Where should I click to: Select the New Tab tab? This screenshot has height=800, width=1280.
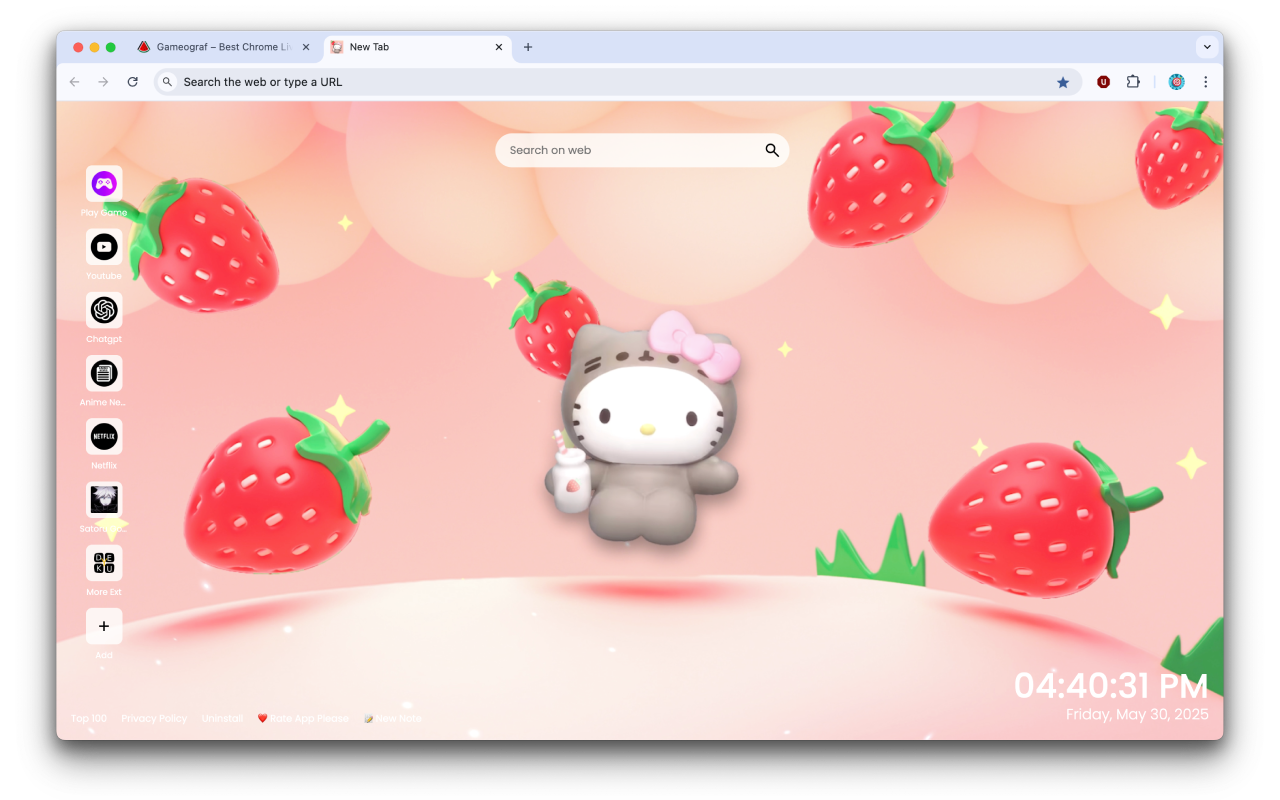click(x=418, y=47)
